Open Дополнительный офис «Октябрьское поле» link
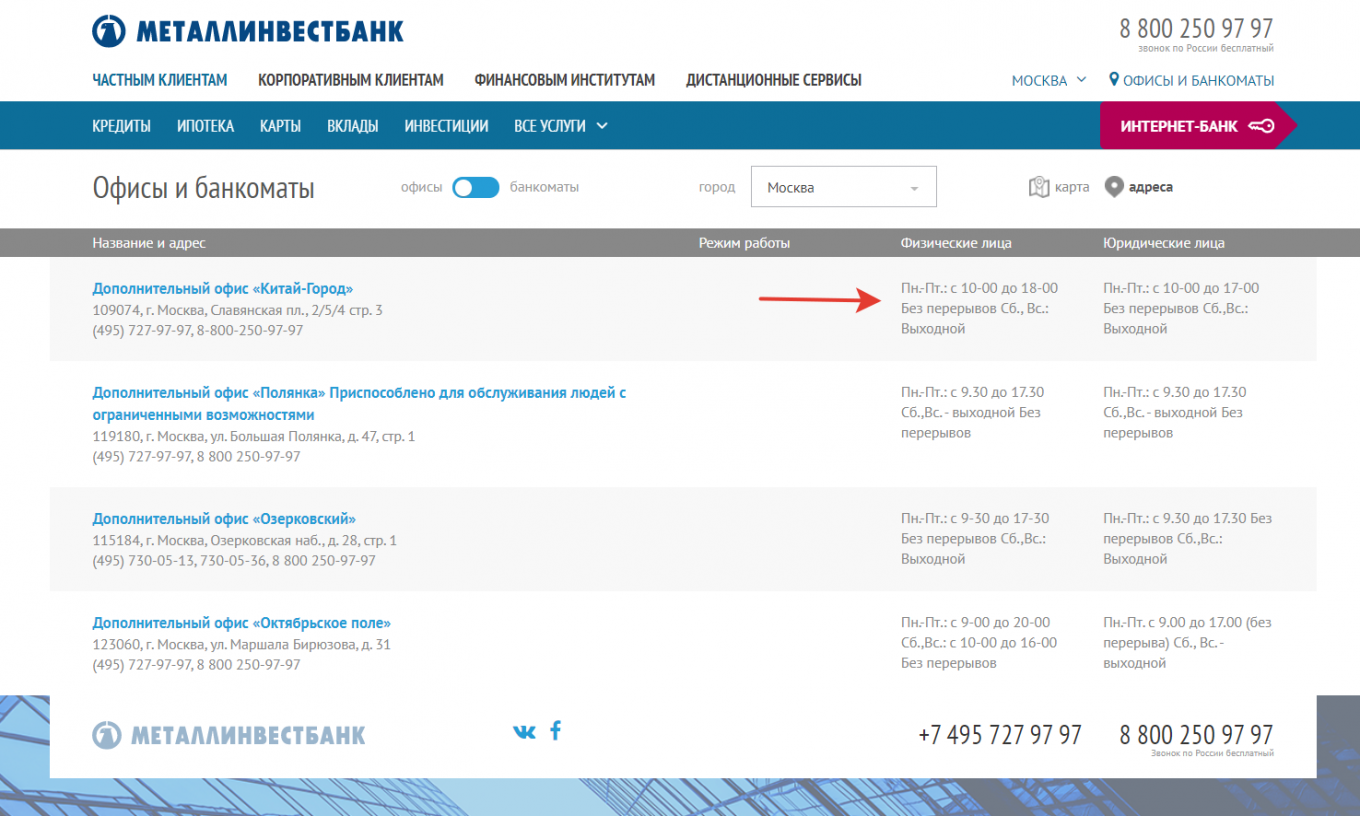 [242, 623]
